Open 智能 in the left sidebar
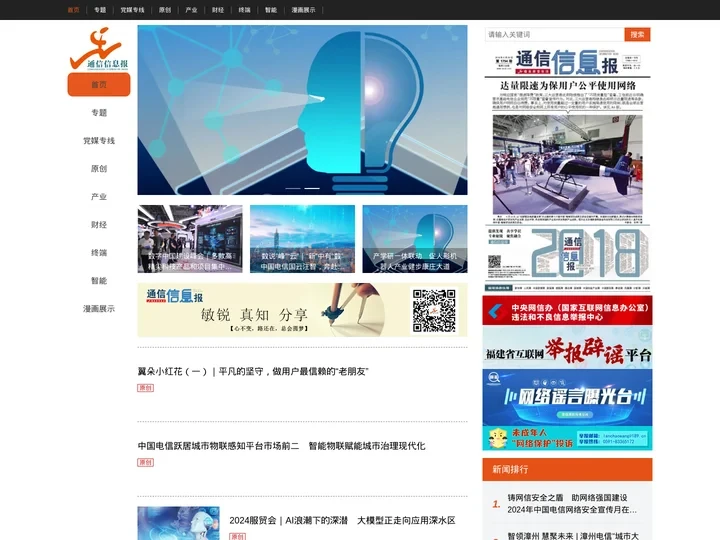This screenshot has width=720, height=540. 99,281
